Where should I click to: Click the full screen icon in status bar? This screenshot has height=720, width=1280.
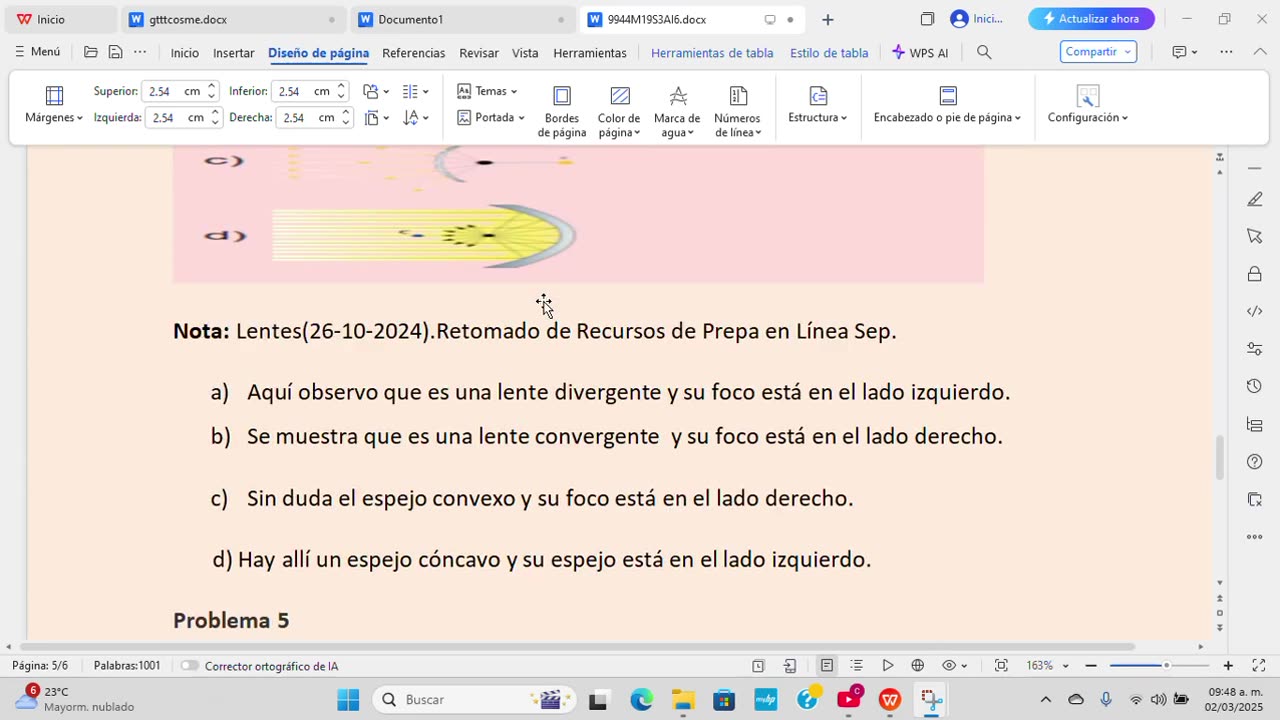[x=1259, y=666]
